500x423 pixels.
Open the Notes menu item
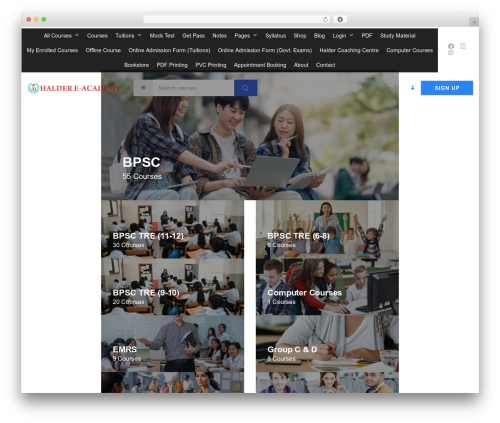point(219,36)
